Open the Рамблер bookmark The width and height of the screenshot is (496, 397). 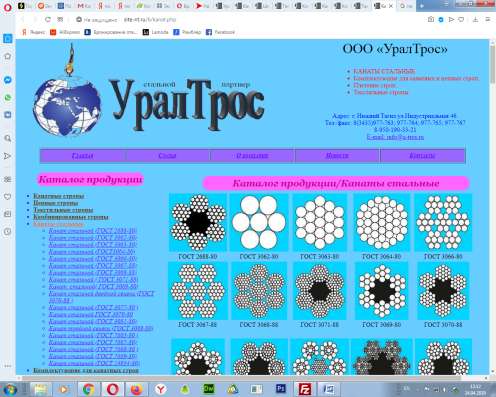pos(187,32)
